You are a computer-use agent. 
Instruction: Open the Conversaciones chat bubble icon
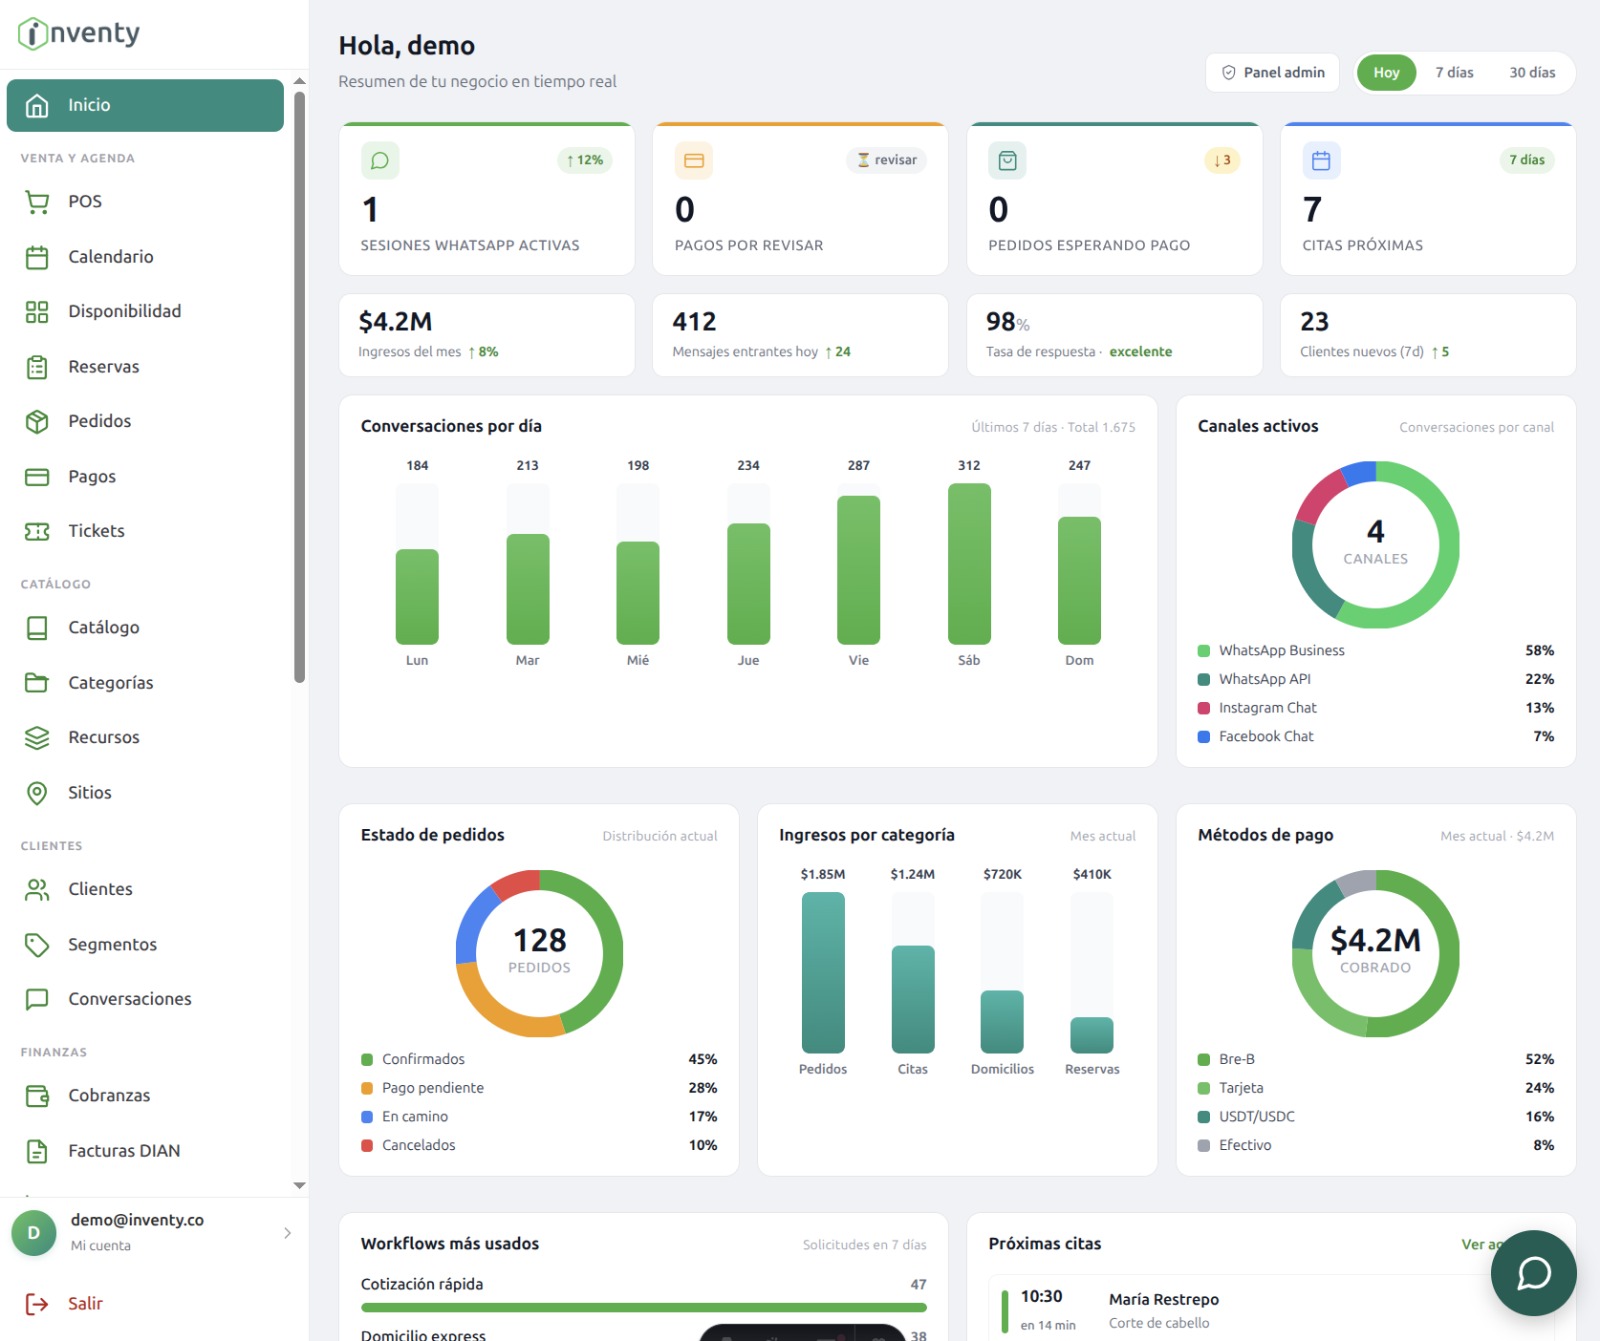point(37,999)
